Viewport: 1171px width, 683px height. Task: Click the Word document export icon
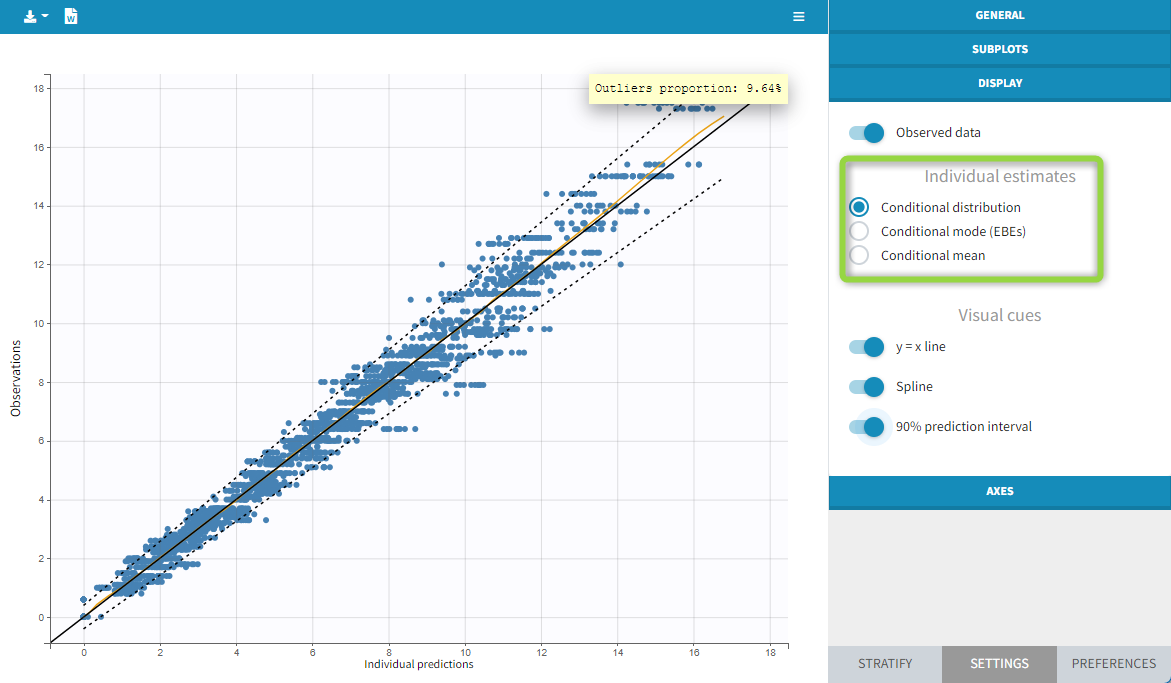71,17
